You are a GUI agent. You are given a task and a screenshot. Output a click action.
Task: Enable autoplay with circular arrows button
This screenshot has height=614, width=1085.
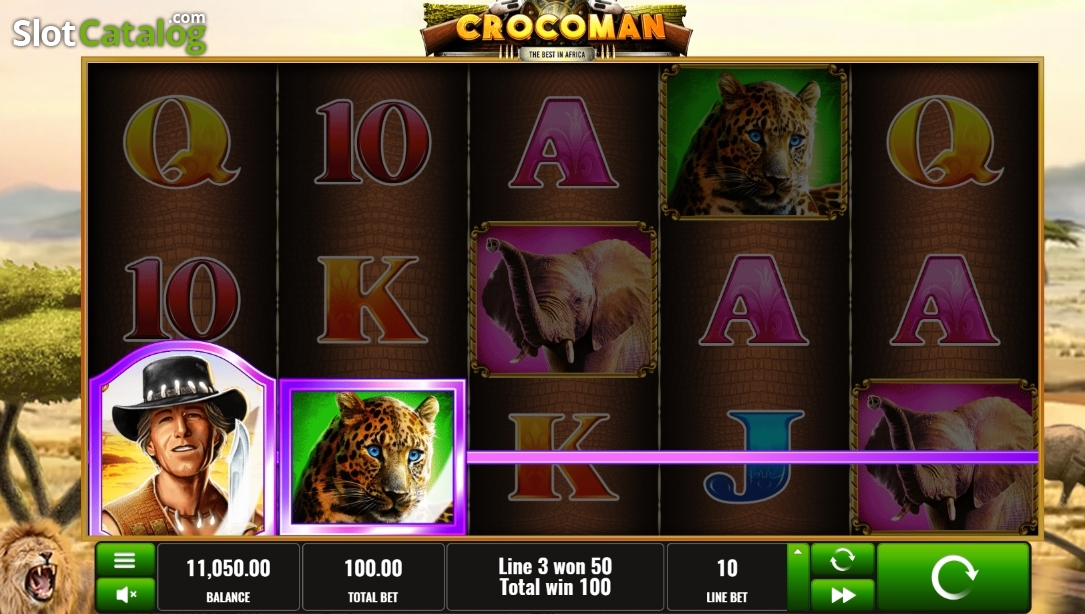[842, 559]
